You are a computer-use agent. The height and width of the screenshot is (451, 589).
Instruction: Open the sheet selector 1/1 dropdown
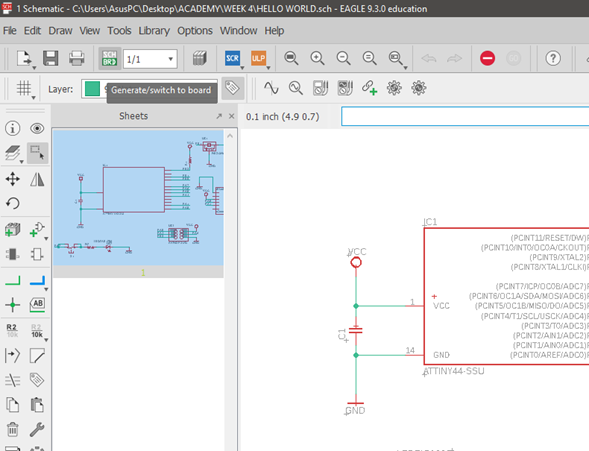[x=150, y=59]
